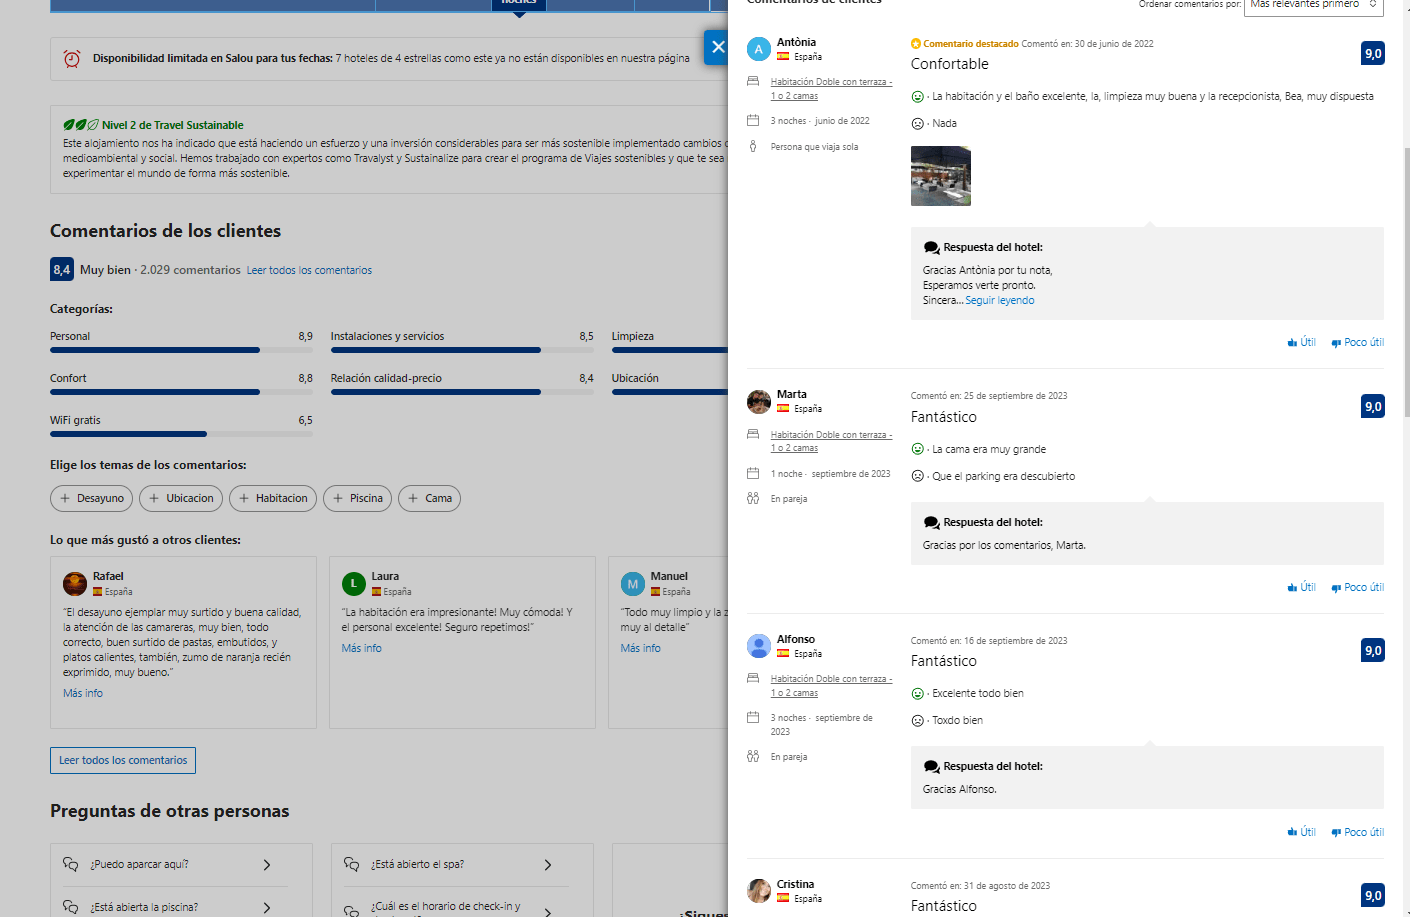The width and height of the screenshot is (1410, 917).
Task: Click the Relación calidad-precio rating bar
Action: pos(462,392)
